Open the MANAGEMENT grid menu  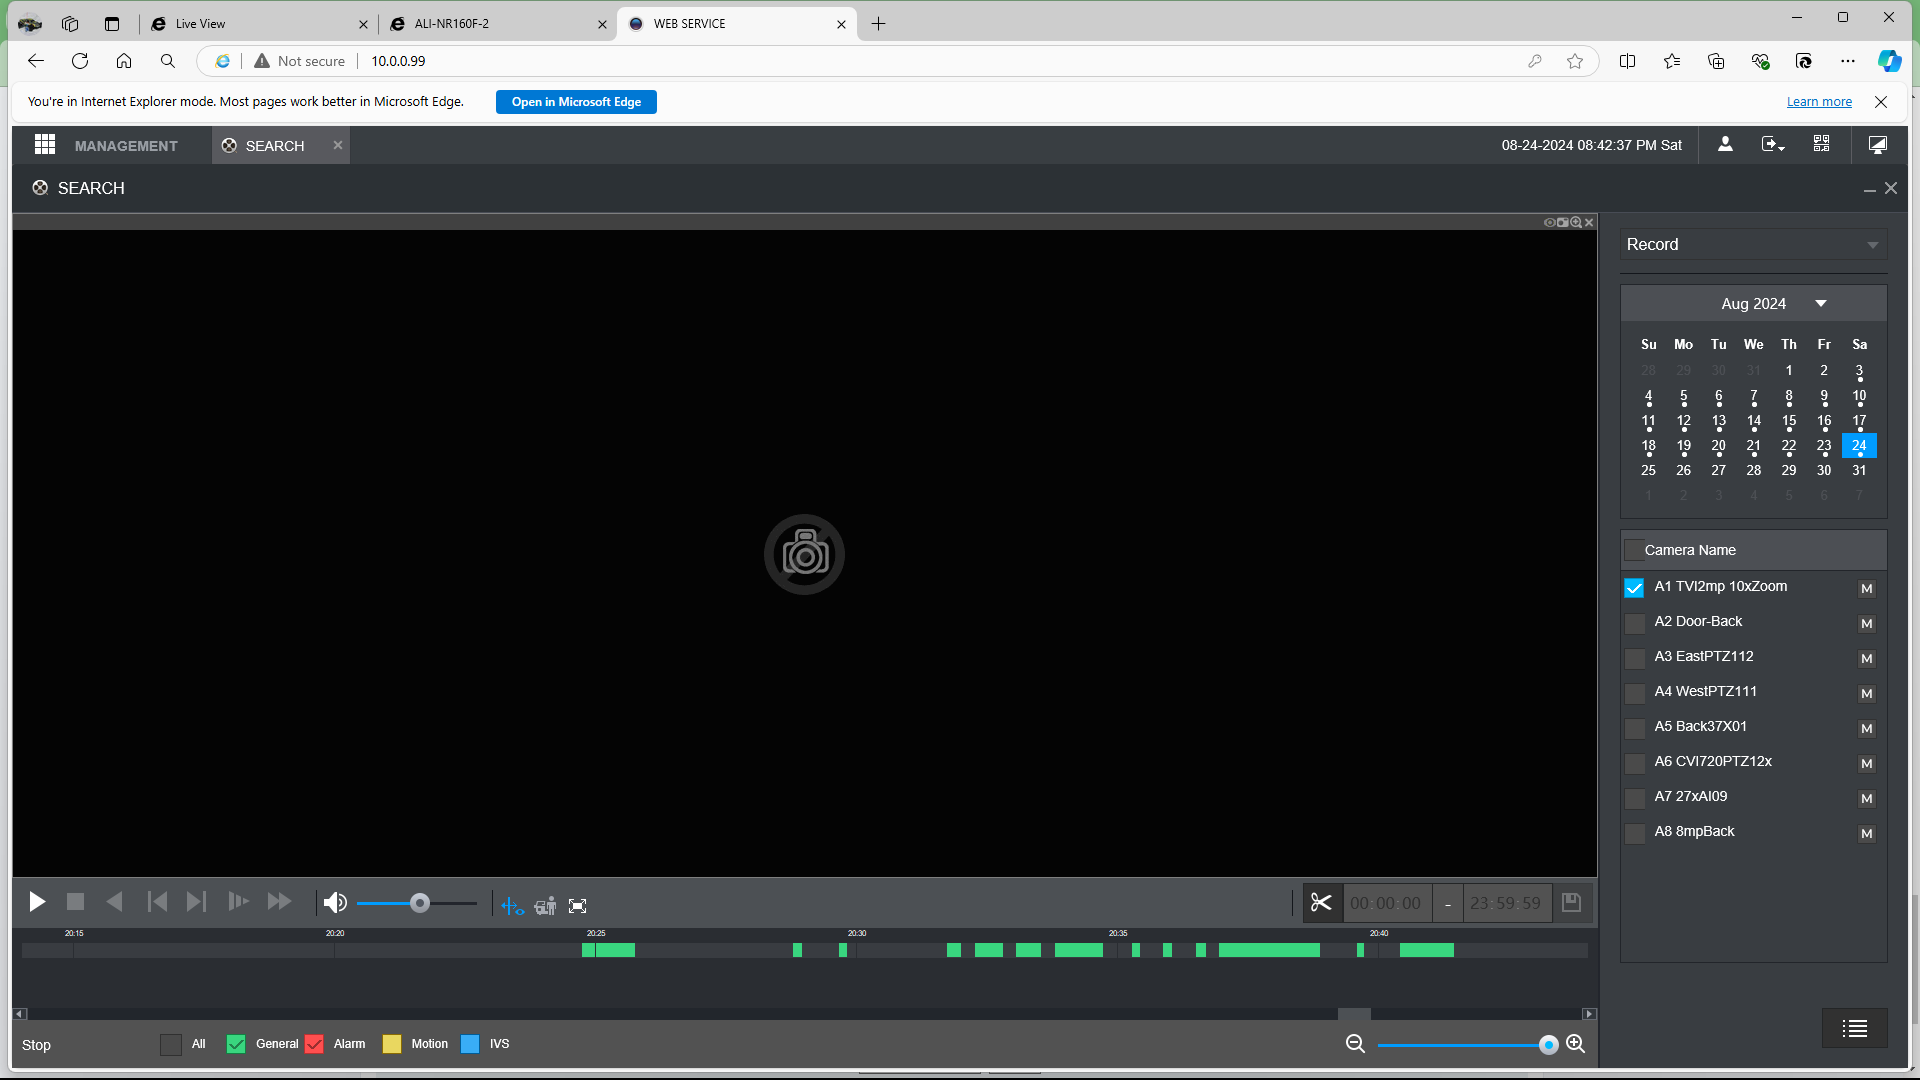coord(45,145)
